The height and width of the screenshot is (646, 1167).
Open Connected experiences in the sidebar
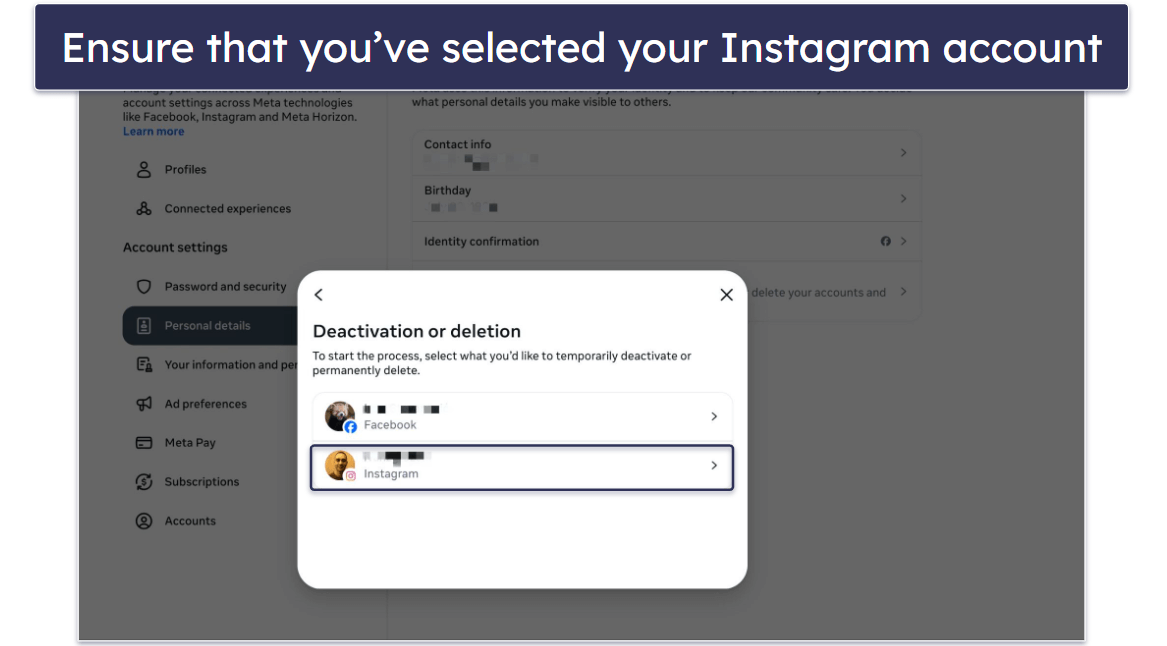[227, 209]
